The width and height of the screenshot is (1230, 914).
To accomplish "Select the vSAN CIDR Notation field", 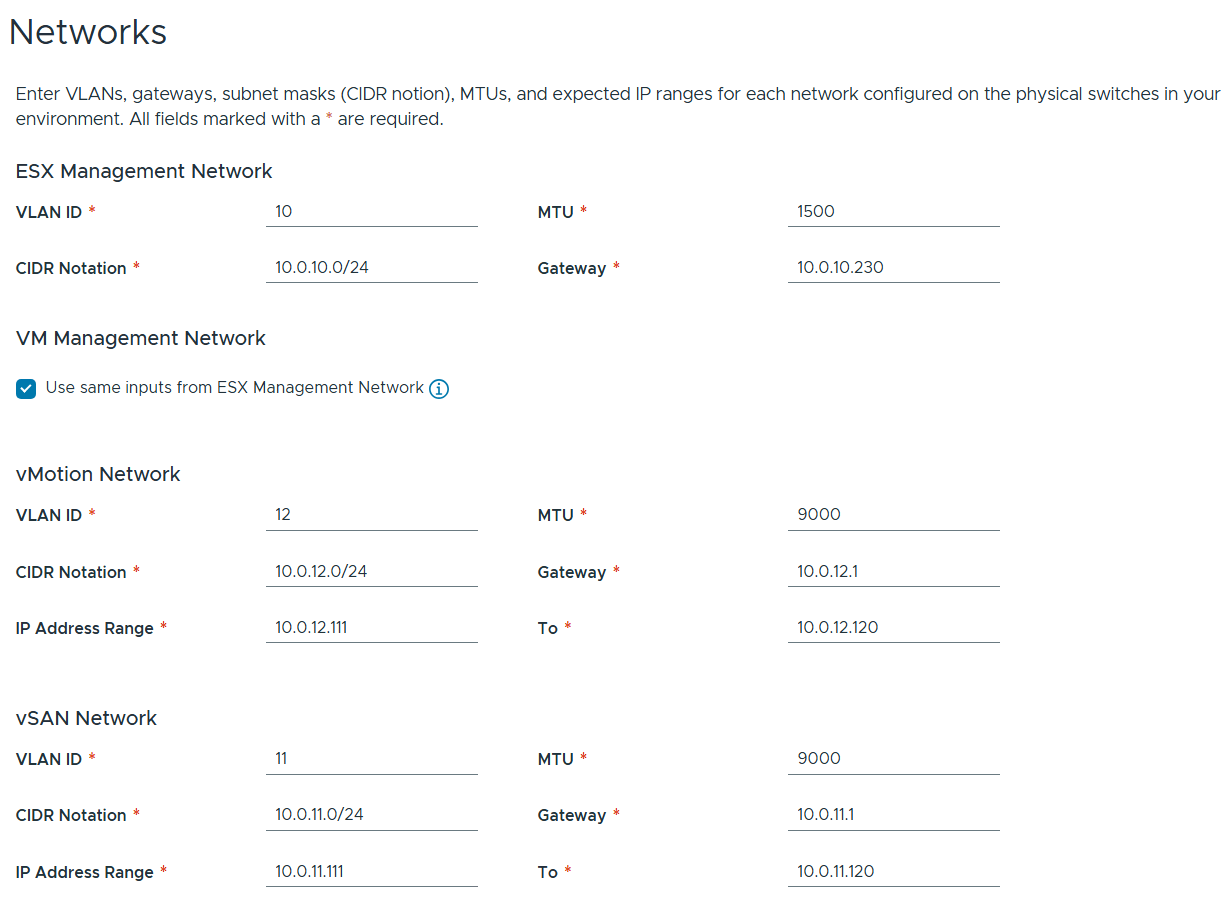I will pyautogui.click(x=371, y=815).
